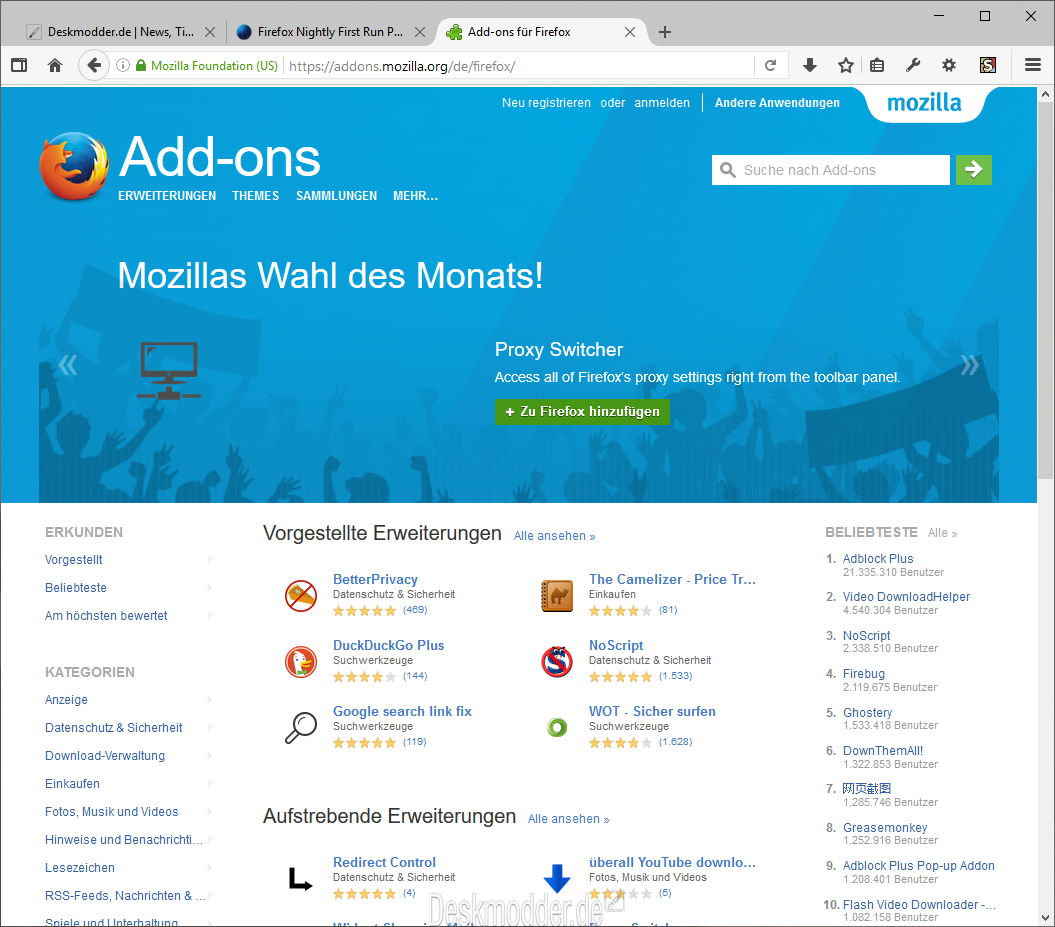Image resolution: width=1055 pixels, height=927 pixels.
Task: Open the THEMES menu
Action: click(256, 196)
